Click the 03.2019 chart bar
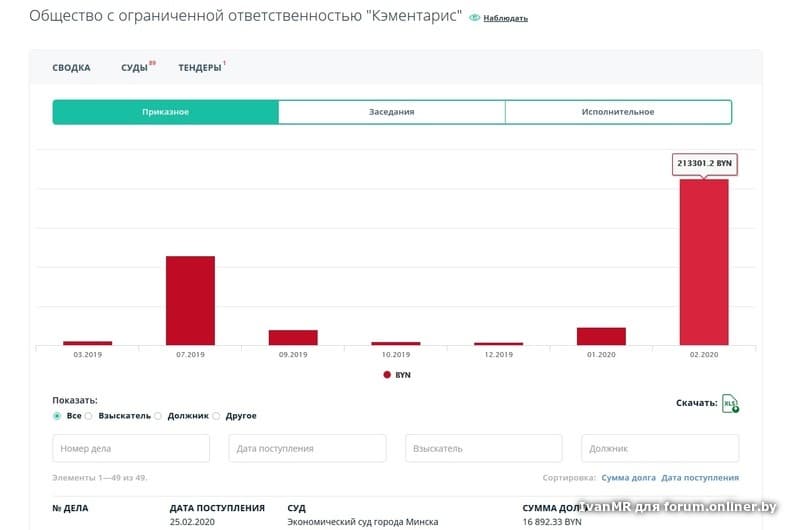 click(x=88, y=343)
